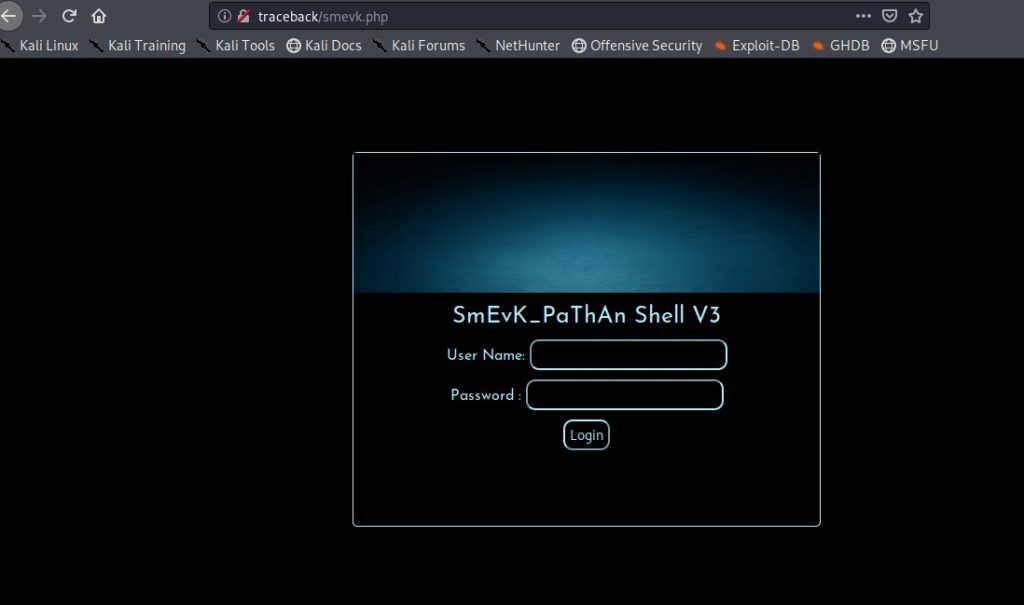The height and width of the screenshot is (605, 1024).
Task: Open the browser home page icon
Action: tap(99, 16)
